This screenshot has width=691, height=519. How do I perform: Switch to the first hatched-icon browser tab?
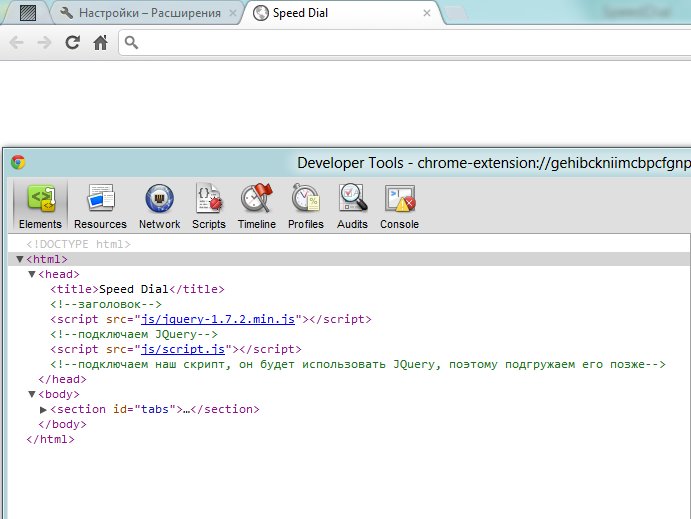[28, 13]
